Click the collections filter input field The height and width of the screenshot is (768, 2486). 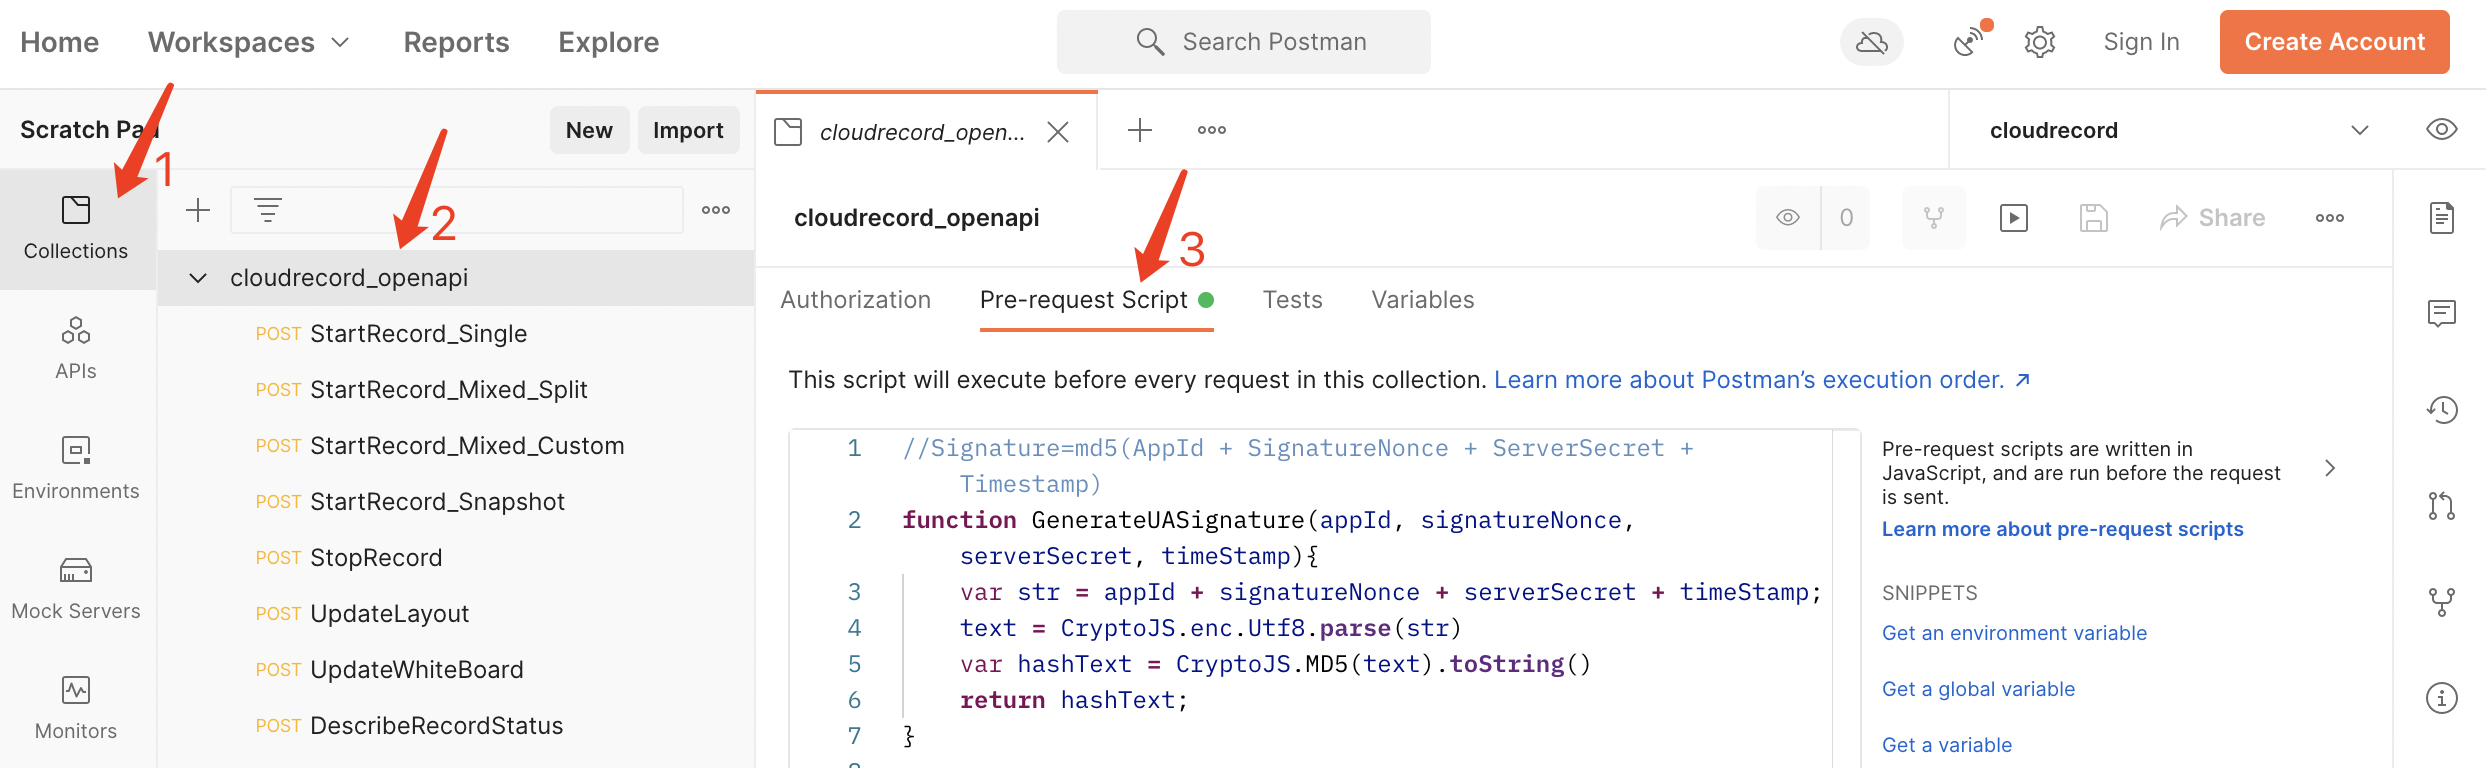click(457, 210)
